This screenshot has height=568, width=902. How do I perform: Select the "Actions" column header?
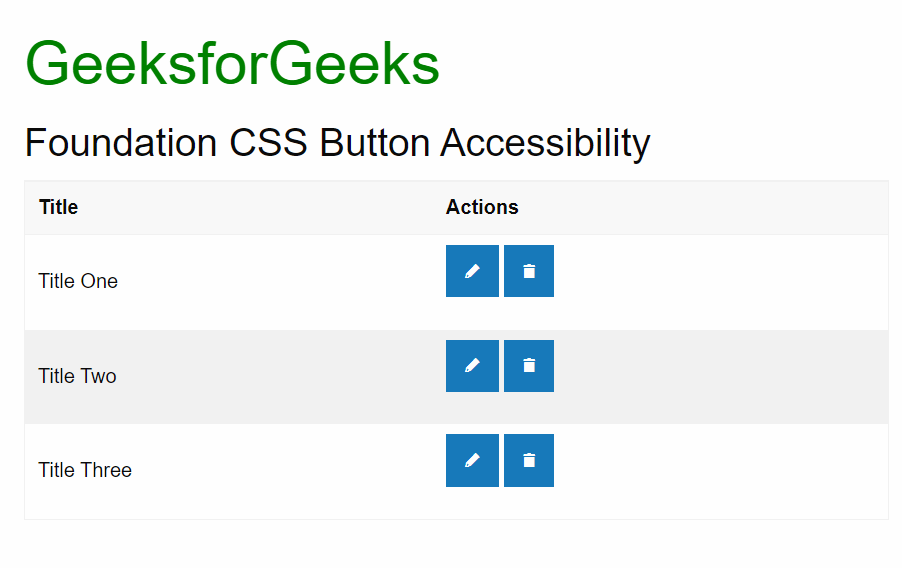point(482,207)
